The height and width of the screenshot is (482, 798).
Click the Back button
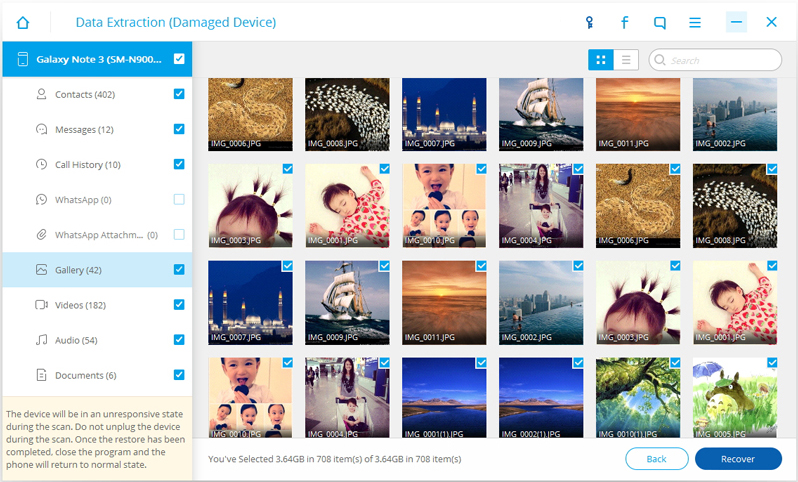pyautogui.click(x=656, y=459)
